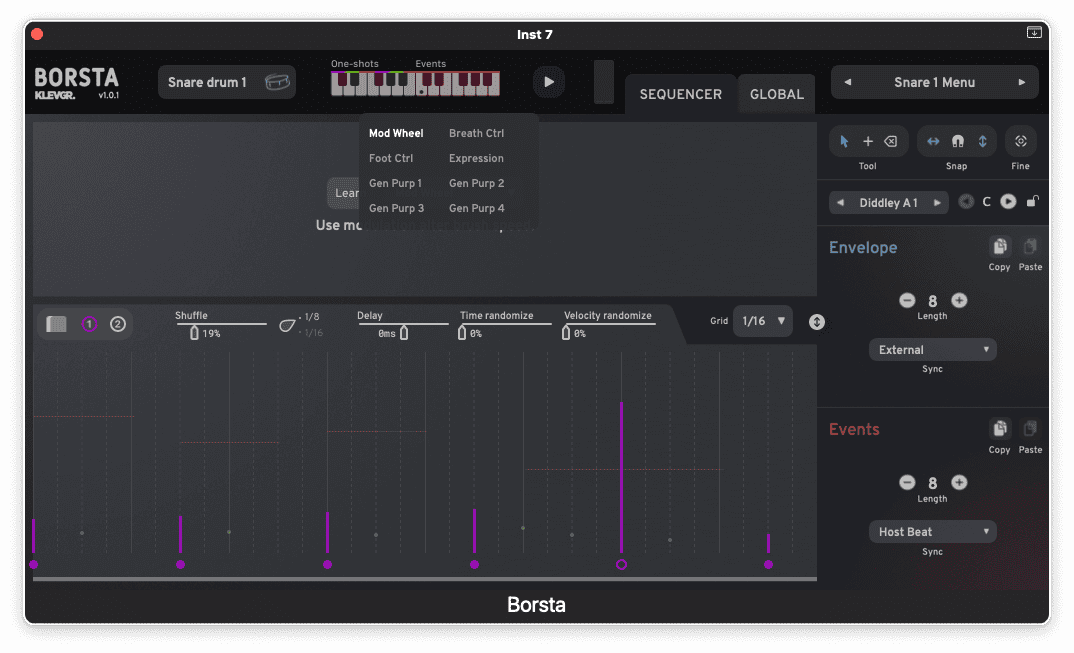The height and width of the screenshot is (653, 1074).
Task: Adjust the Time randomize slider handle
Action: (x=462, y=333)
